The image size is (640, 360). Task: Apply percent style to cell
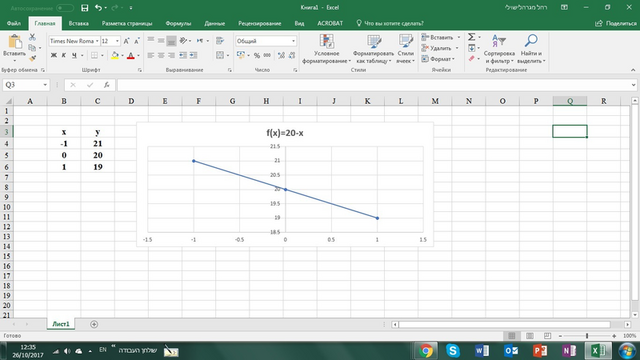pyautogui.click(x=257, y=55)
